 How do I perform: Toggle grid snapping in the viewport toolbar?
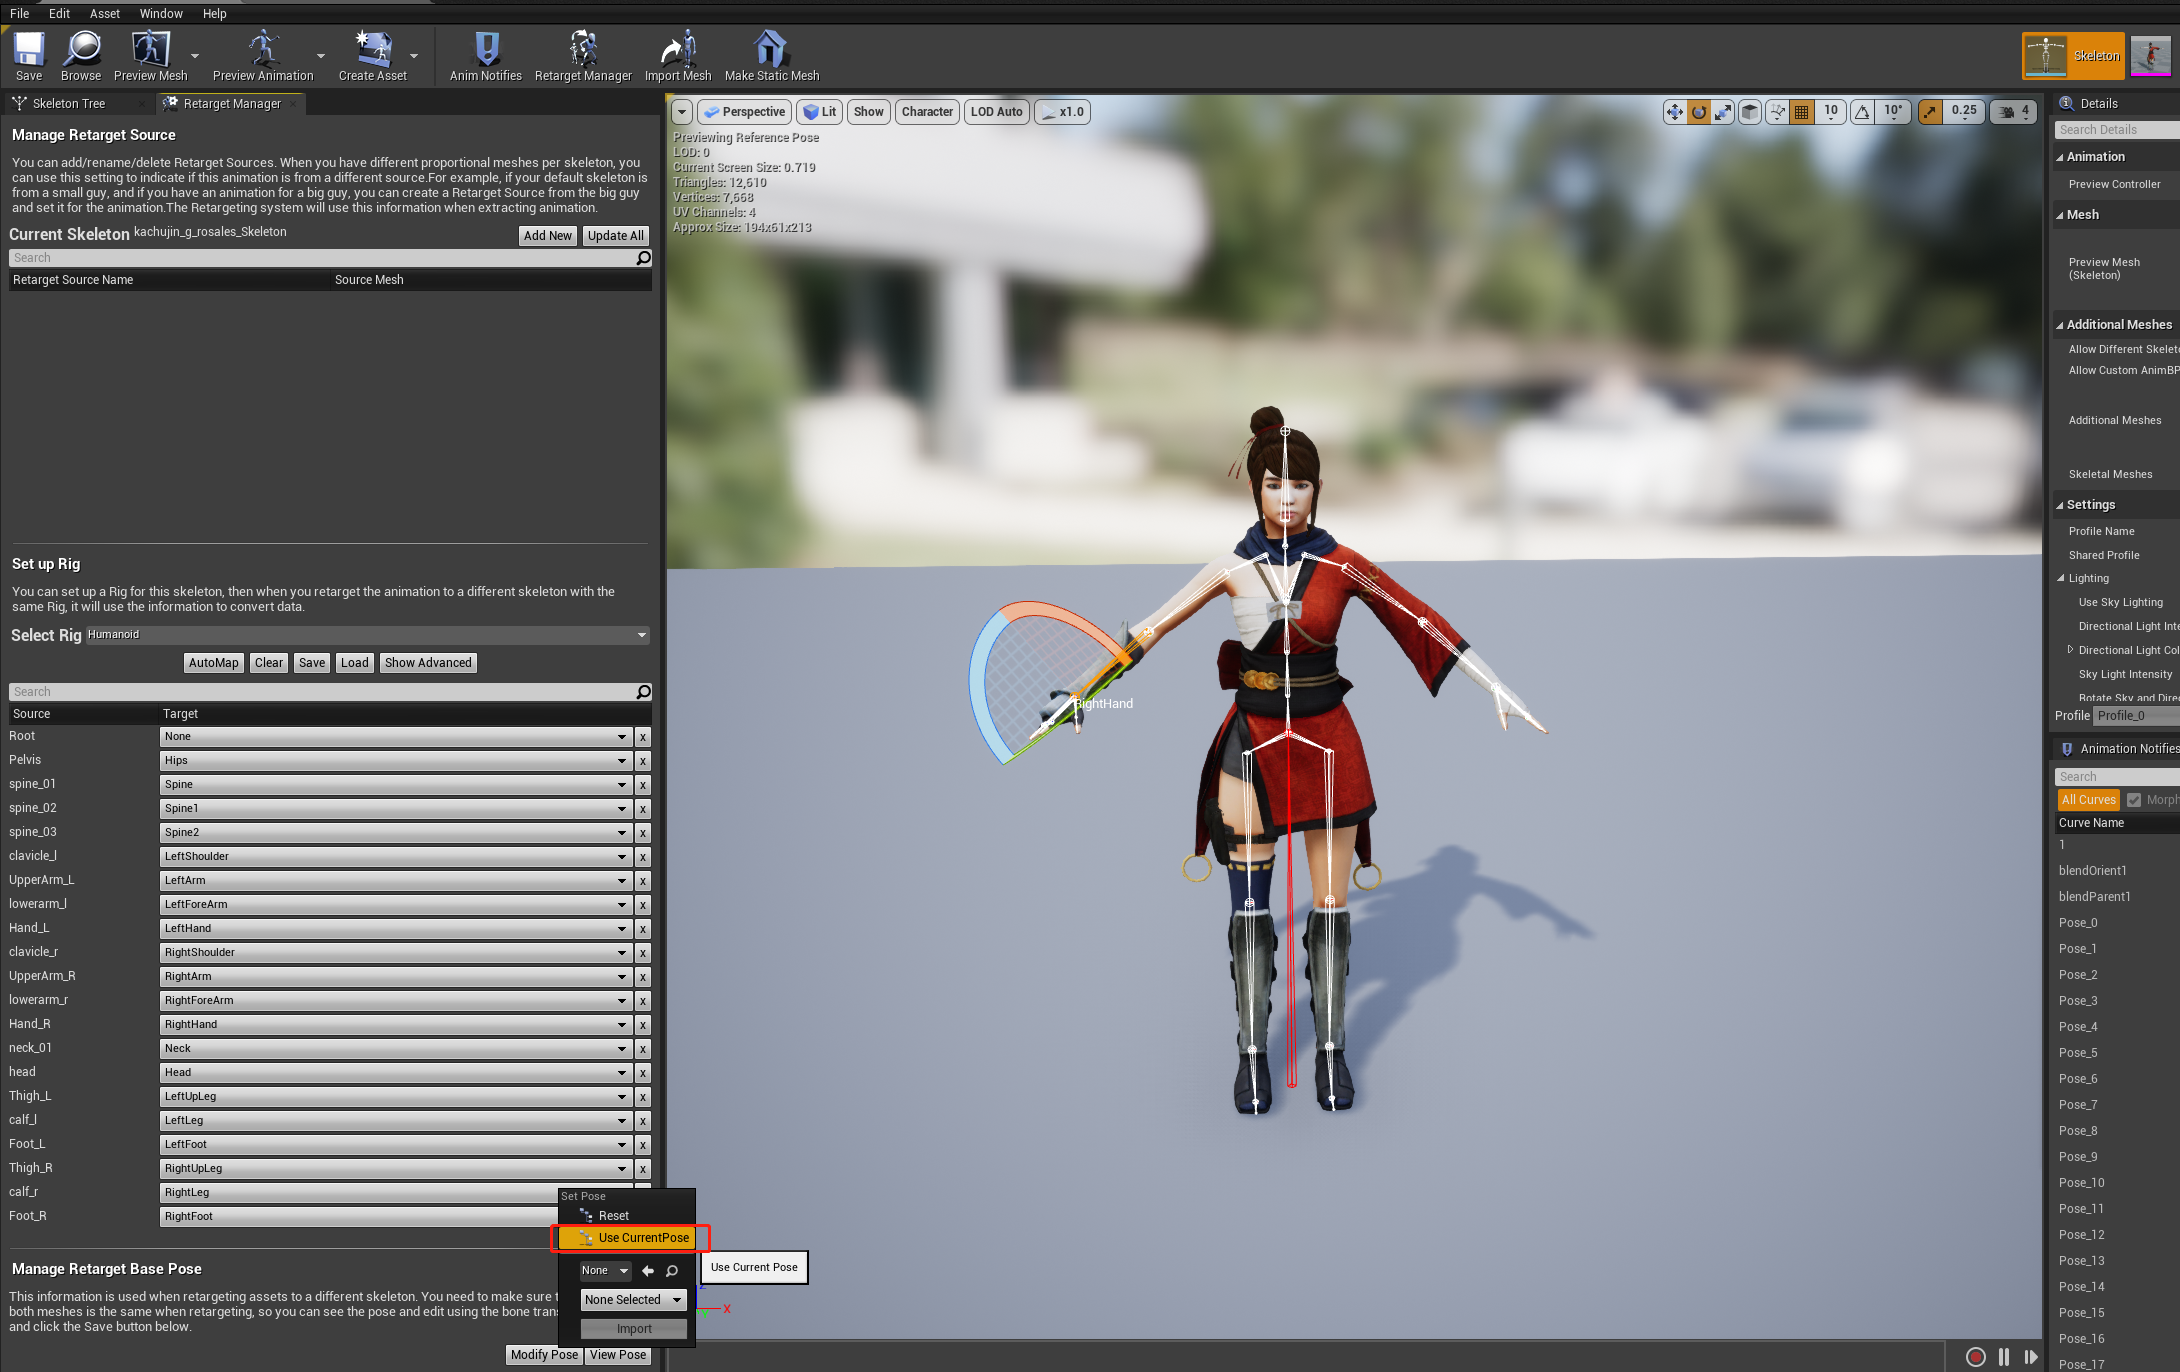[x=1801, y=112]
